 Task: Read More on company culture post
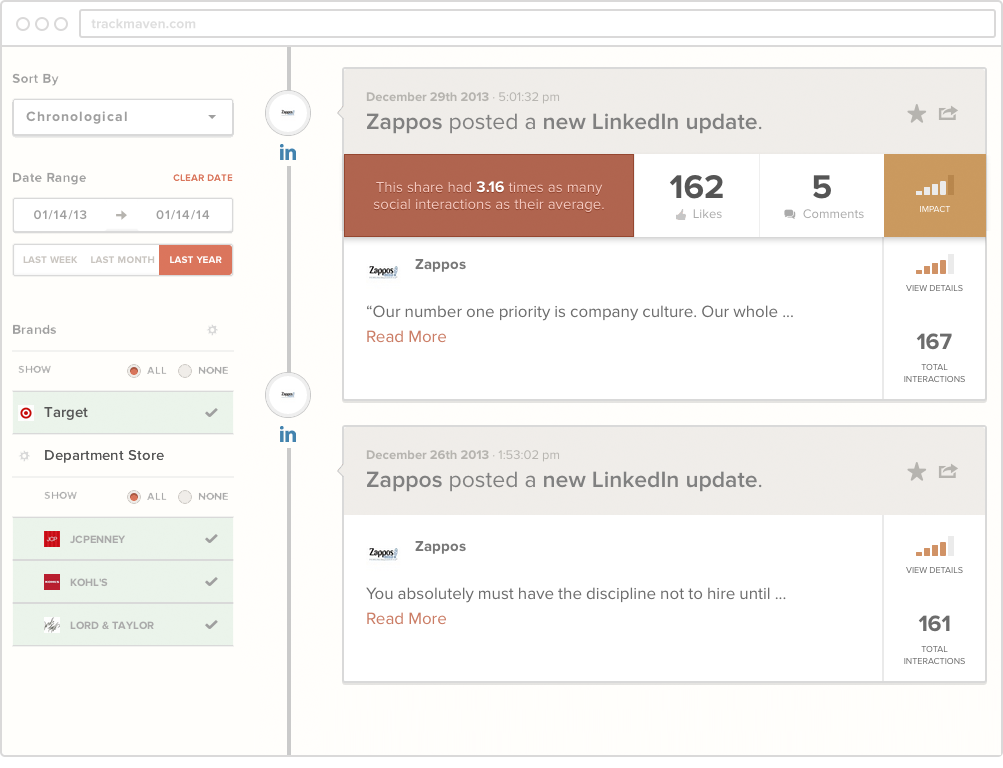click(406, 337)
